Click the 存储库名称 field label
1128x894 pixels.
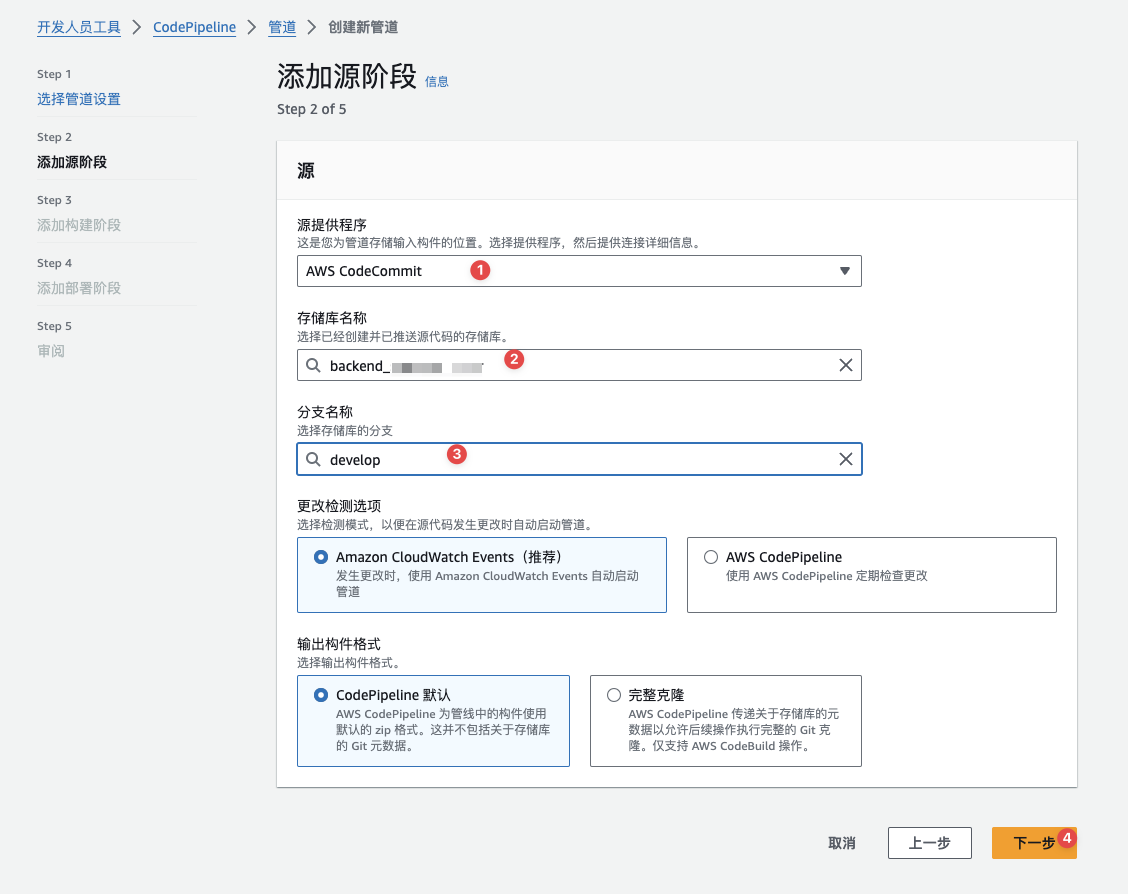[332, 318]
